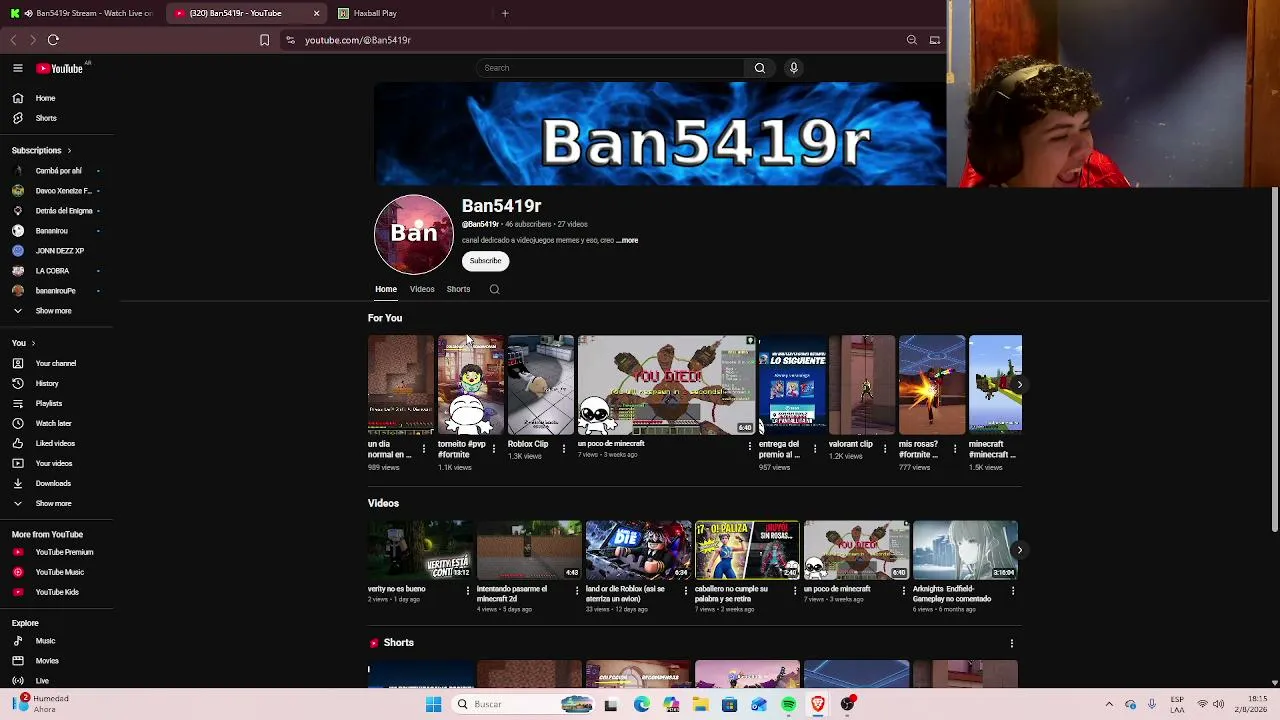Open more options for 'Roblox Clip'

tap(564, 449)
